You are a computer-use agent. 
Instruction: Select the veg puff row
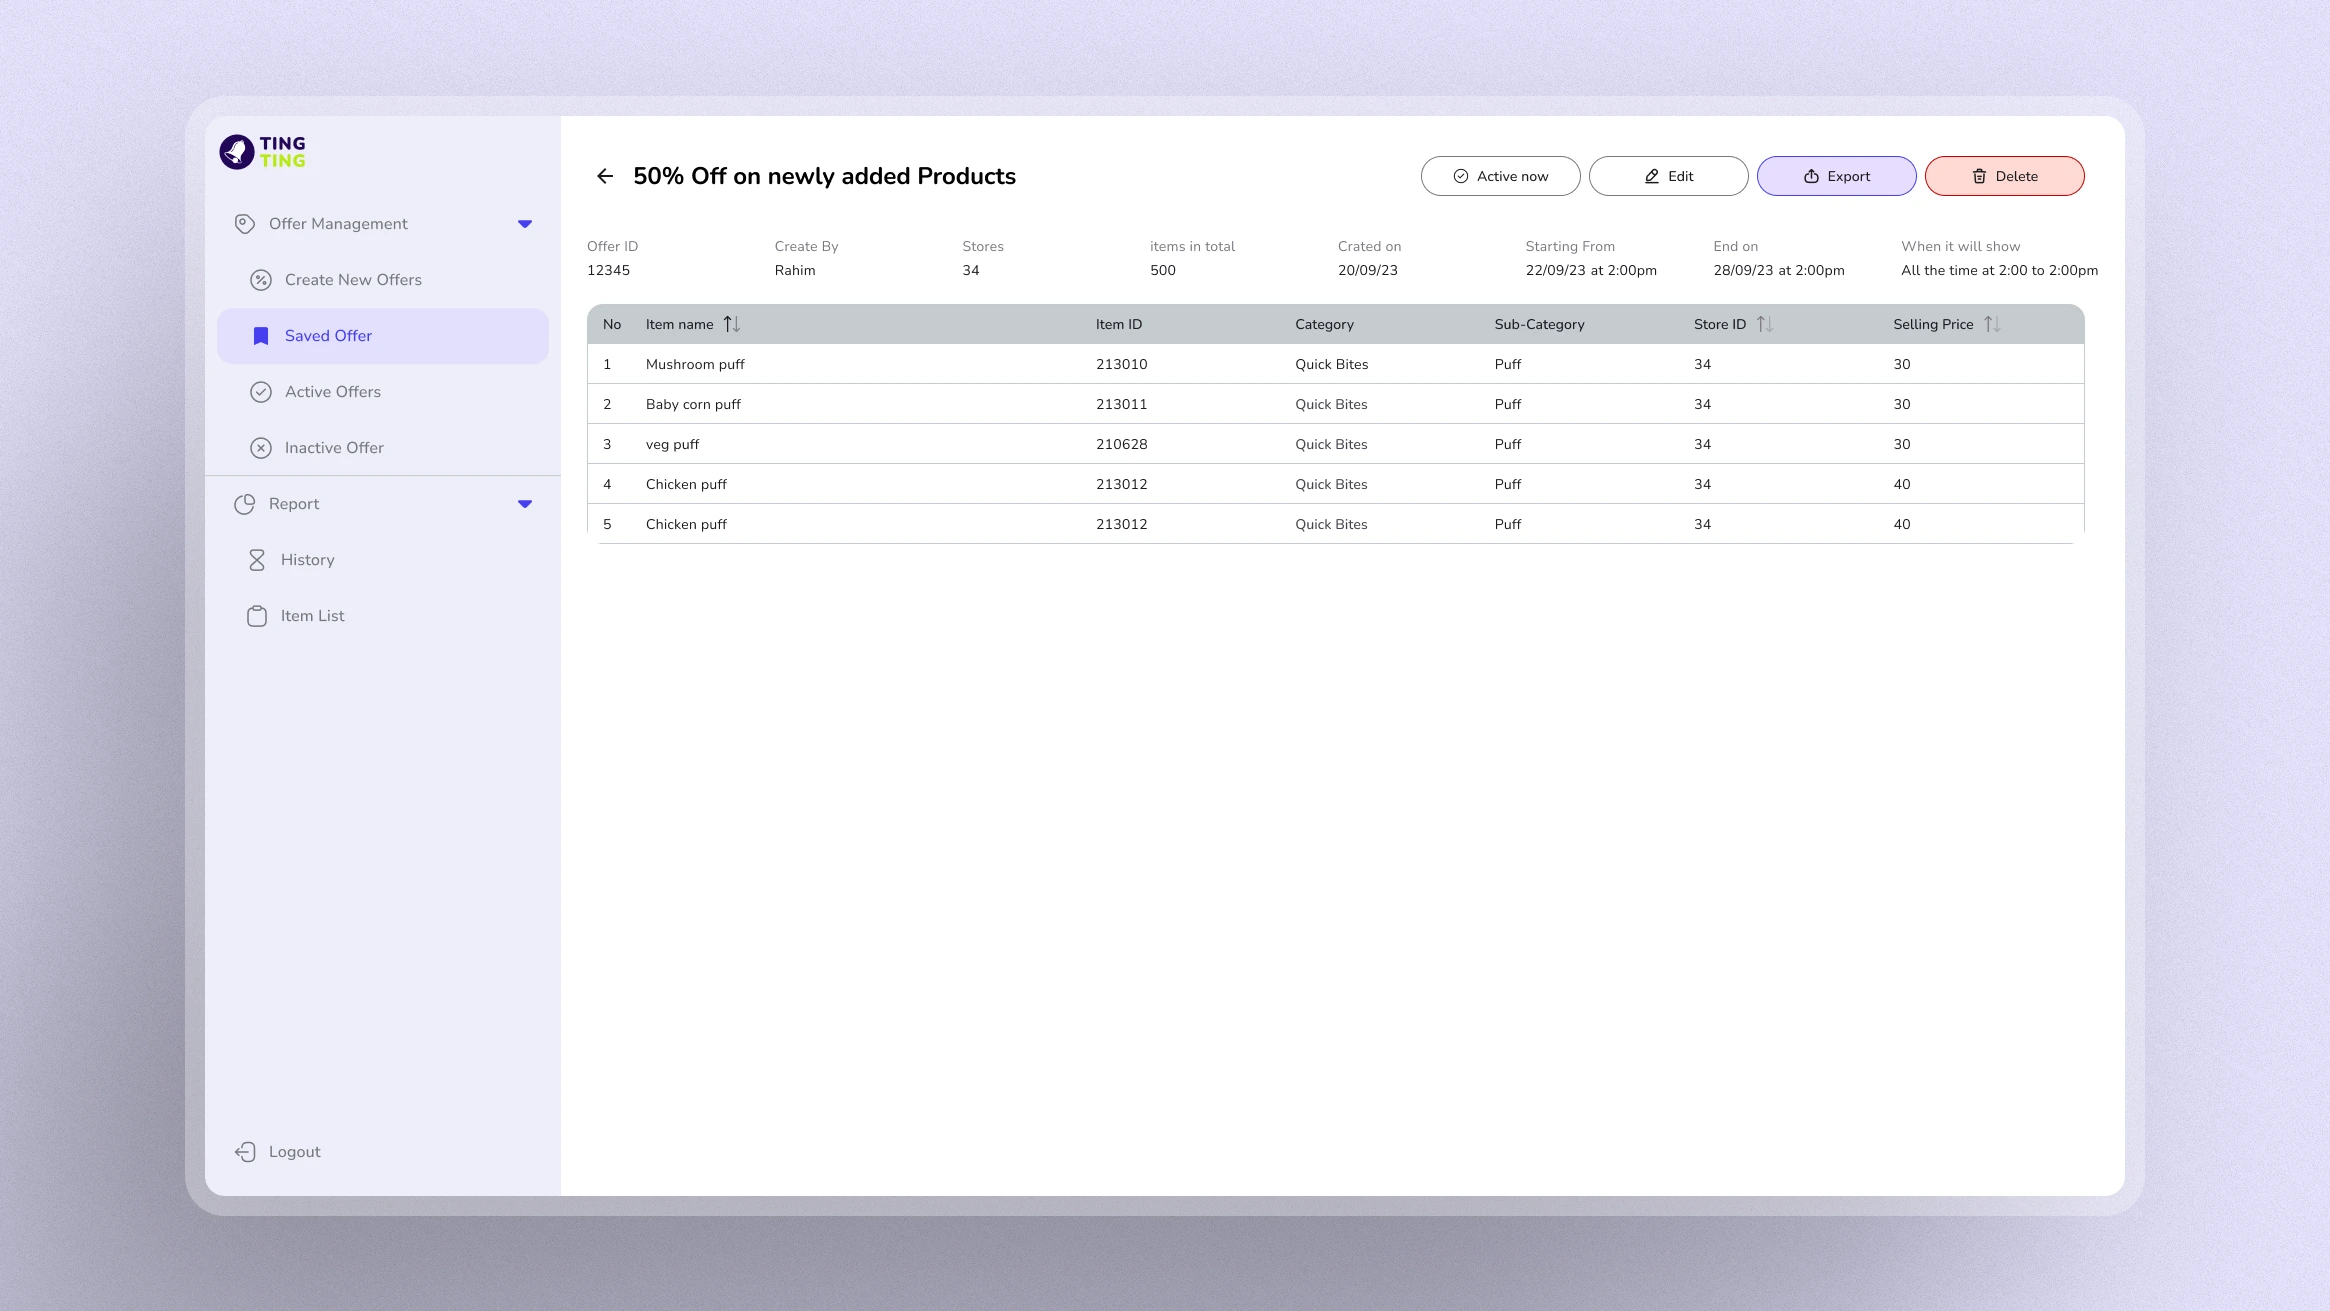pos(1336,444)
